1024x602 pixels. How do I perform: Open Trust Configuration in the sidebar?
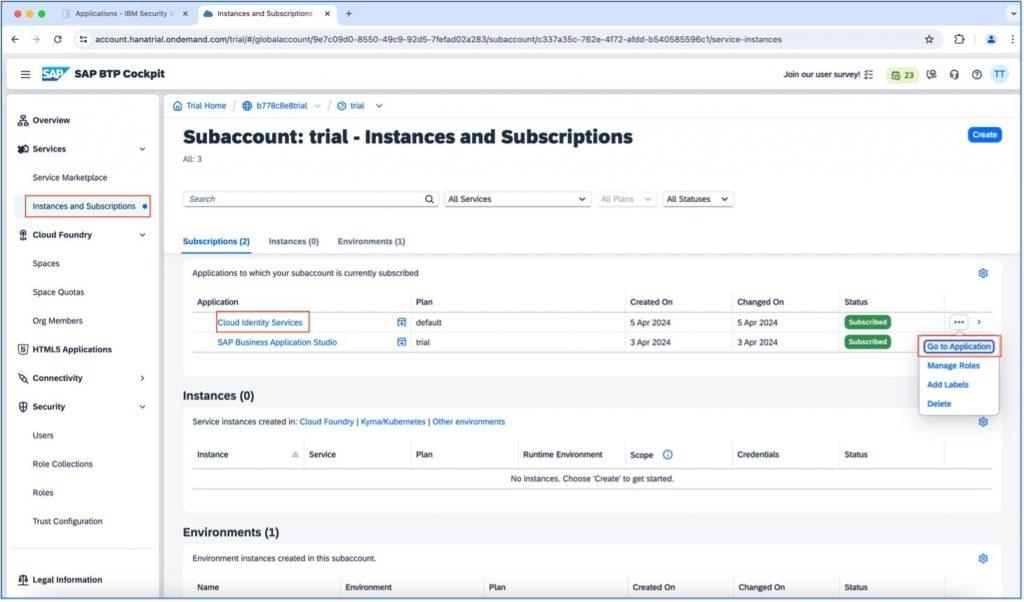[x=67, y=522]
